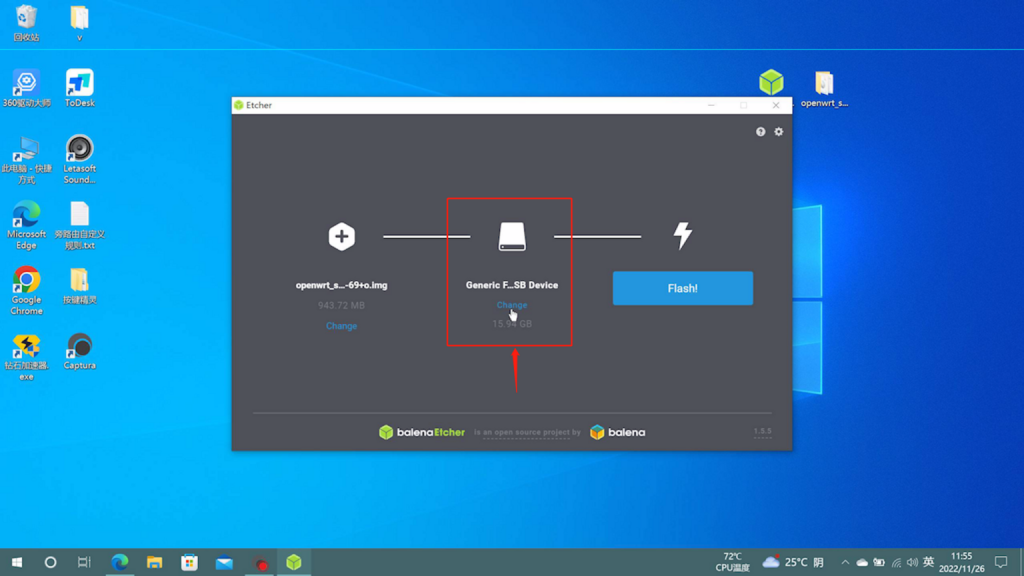The width and height of the screenshot is (1024, 576).
Task: Click the balenaEtcher logo in footer
Action: (422, 432)
